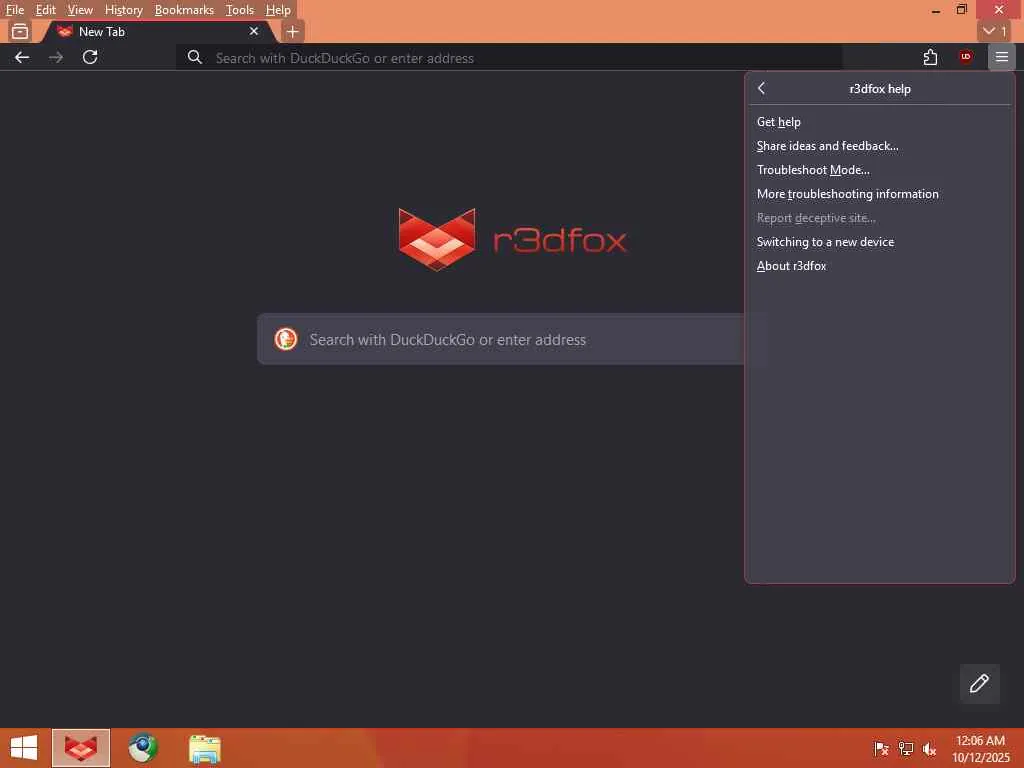Go back from r3dfox help submenu
The height and width of the screenshot is (768, 1024).
point(761,88)
